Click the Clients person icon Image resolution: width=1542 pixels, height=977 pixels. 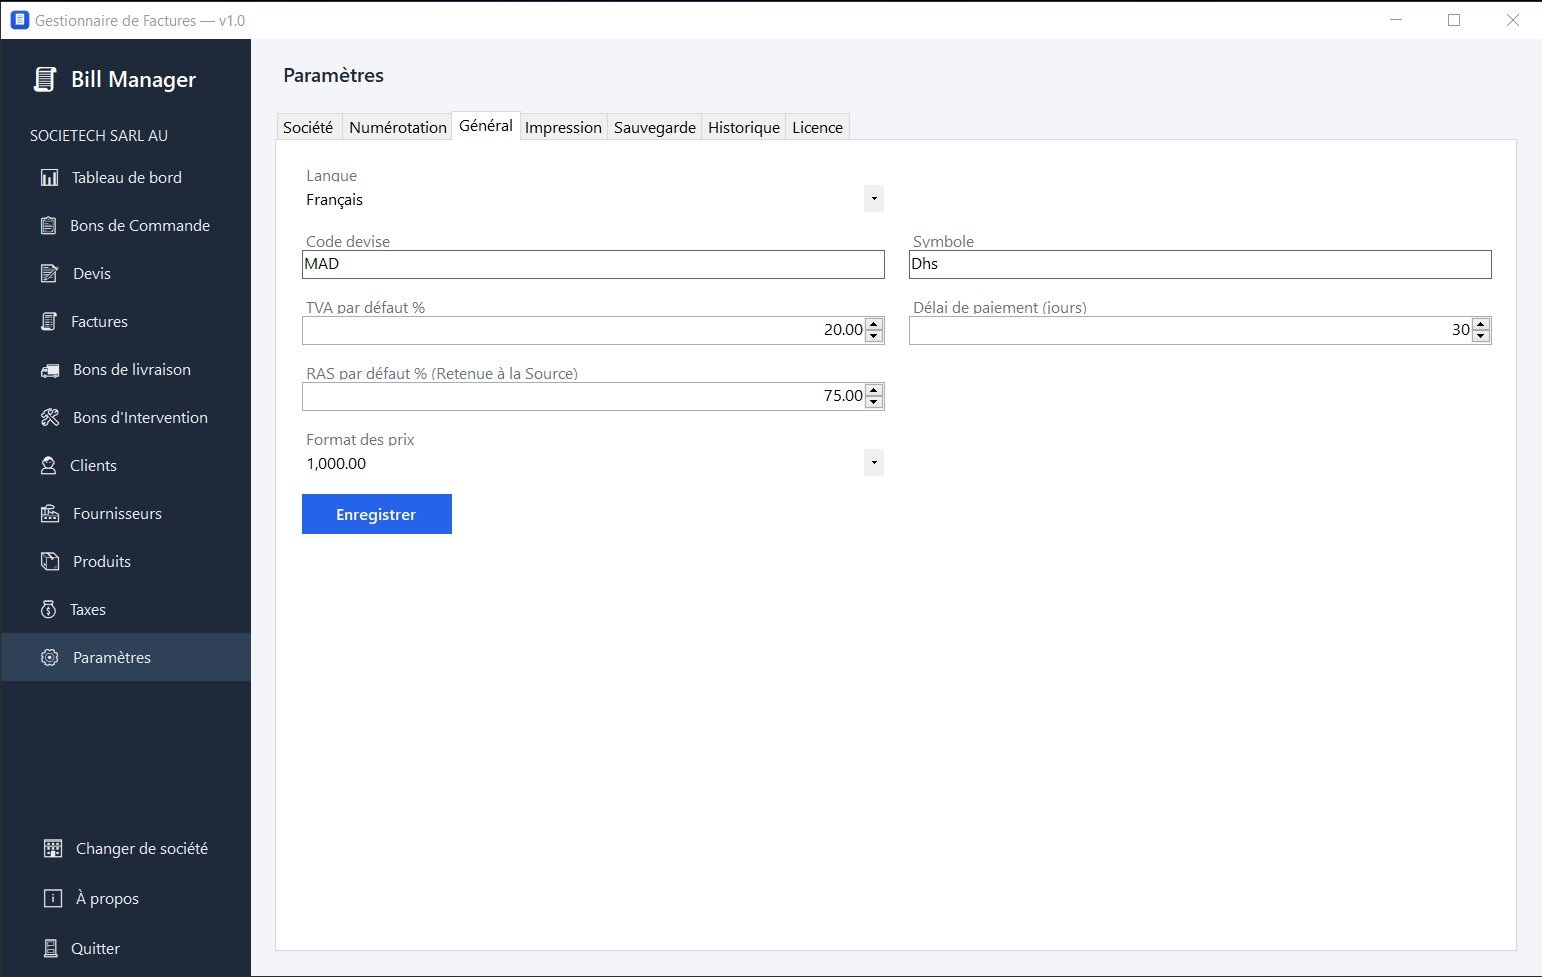click(48, 465)
